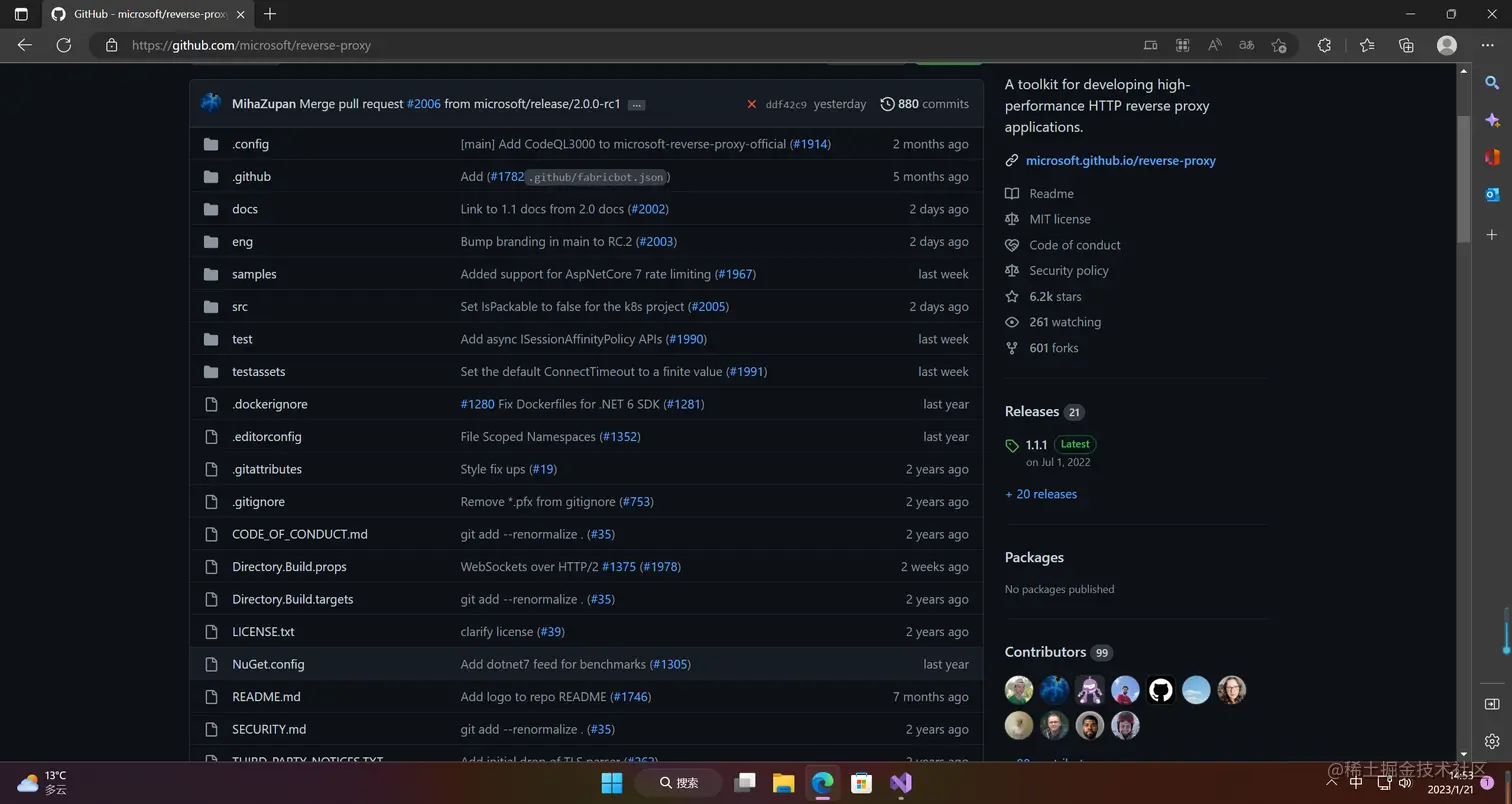Go back to the previous page
The image size is (1512, 804).
[25, 45]
